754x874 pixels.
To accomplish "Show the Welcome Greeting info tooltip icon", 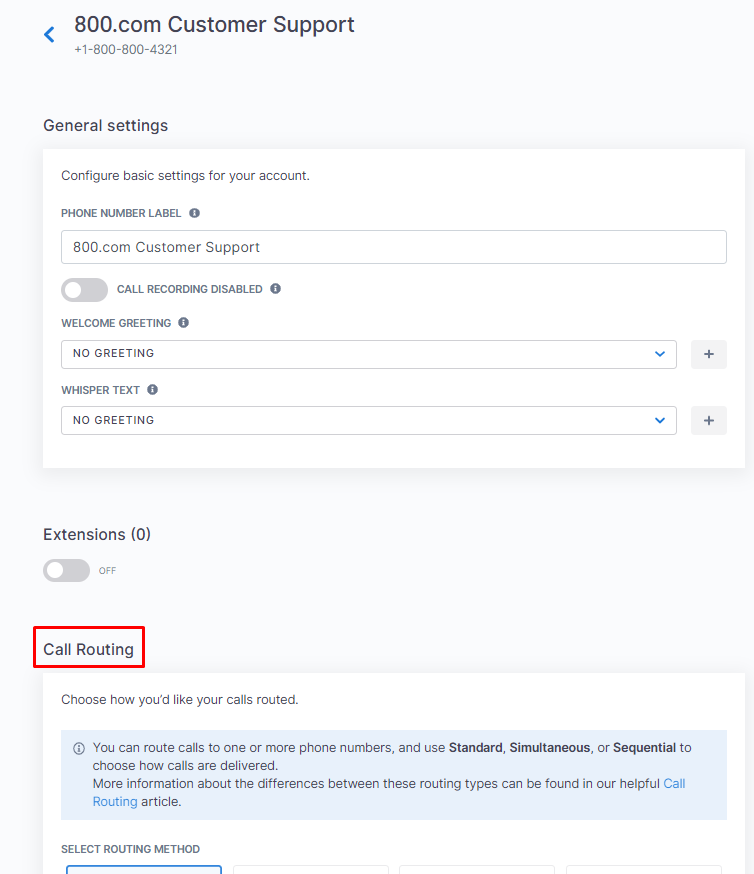I will click(x=183, y=323).
